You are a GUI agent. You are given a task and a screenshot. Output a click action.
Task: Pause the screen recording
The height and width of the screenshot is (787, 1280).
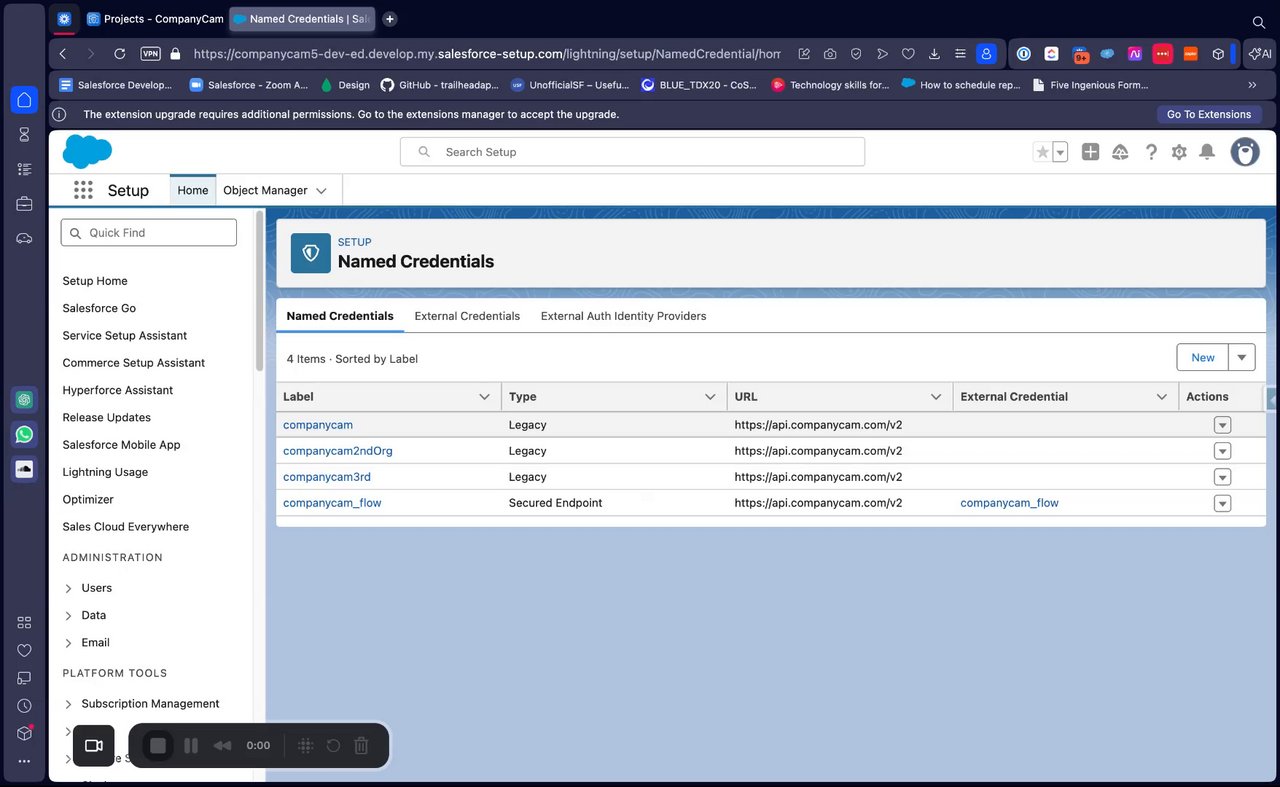click(x=191, y=746)
